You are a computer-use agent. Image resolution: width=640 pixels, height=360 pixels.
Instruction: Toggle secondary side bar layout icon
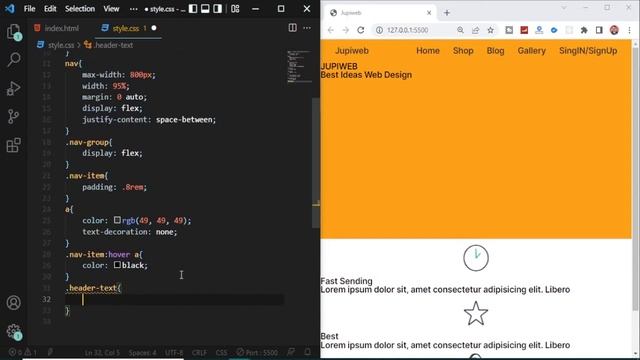point(218,9)
